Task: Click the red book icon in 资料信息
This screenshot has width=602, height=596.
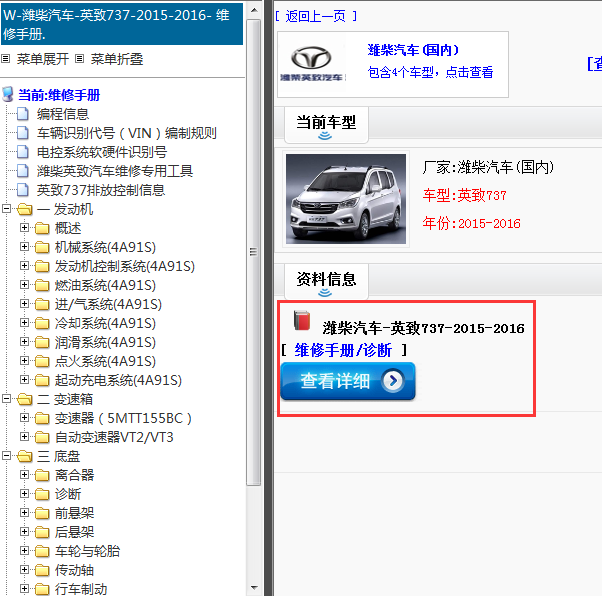Action: (302, 320)
